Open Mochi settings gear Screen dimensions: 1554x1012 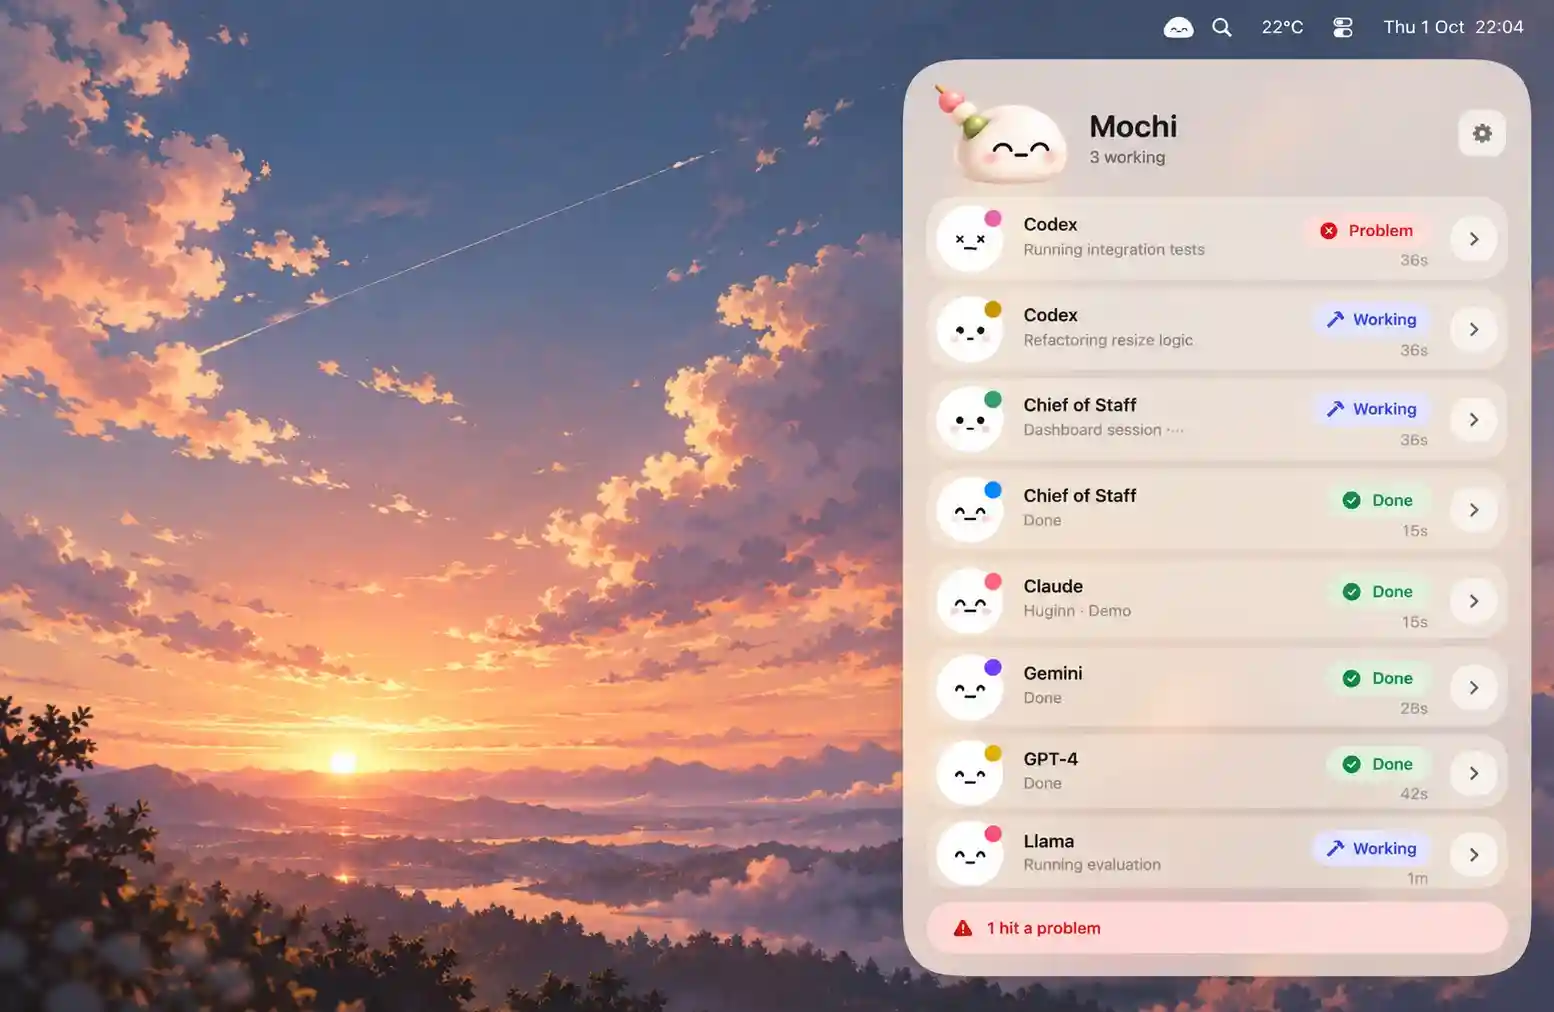pos(1482,133)
